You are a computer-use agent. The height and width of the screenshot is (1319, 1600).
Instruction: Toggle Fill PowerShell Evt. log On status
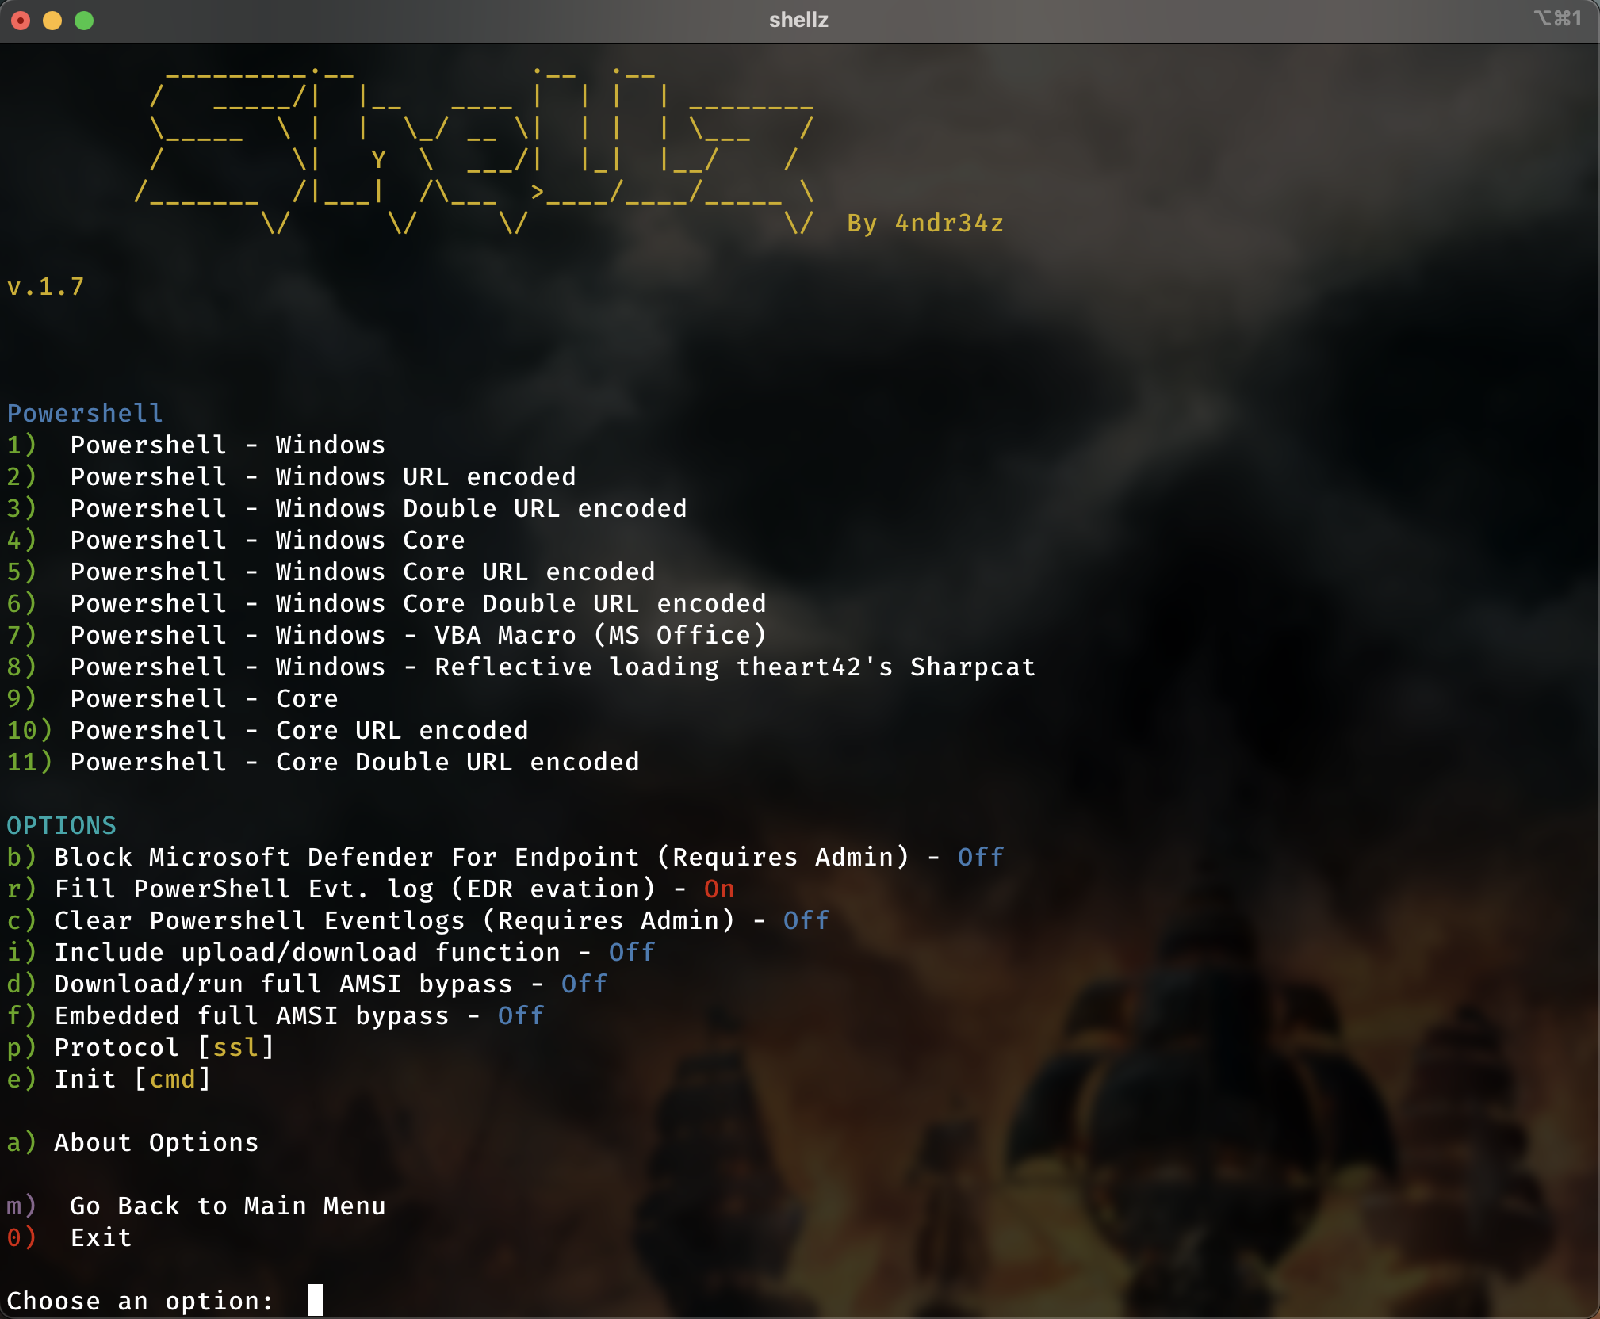pyautogui.click(x=719, y=889)
